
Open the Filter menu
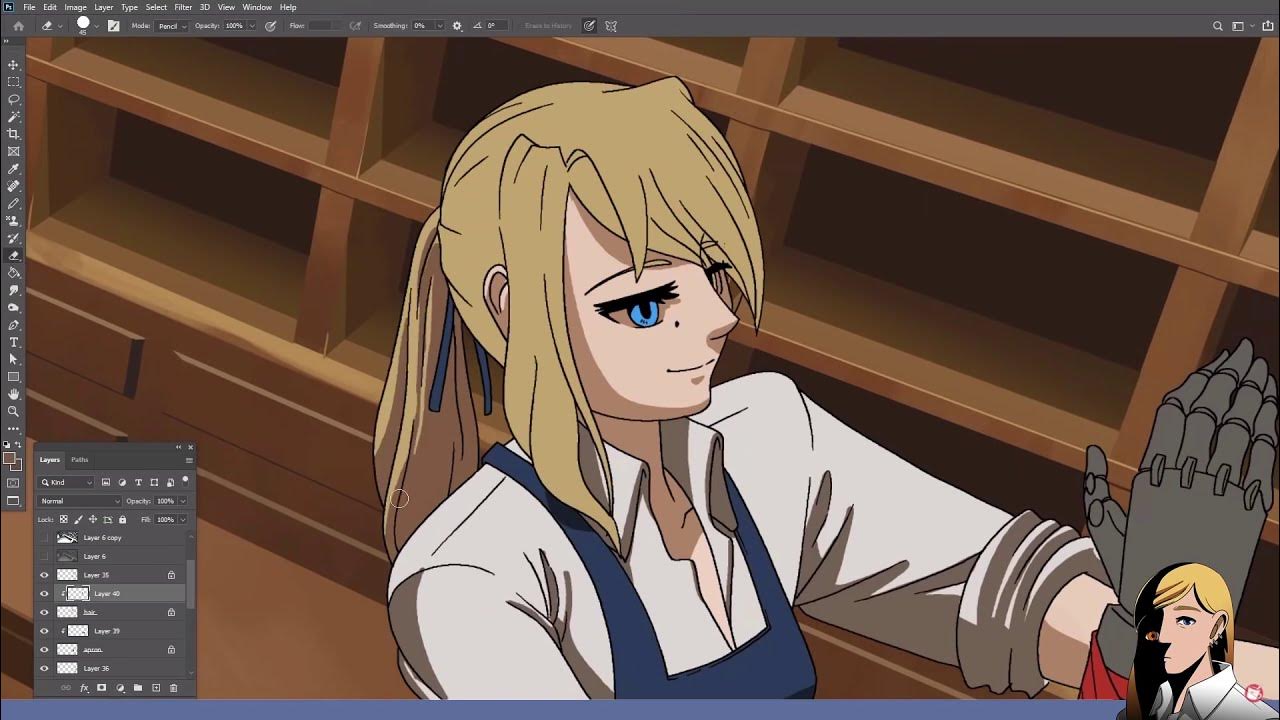tap(183, 7)
